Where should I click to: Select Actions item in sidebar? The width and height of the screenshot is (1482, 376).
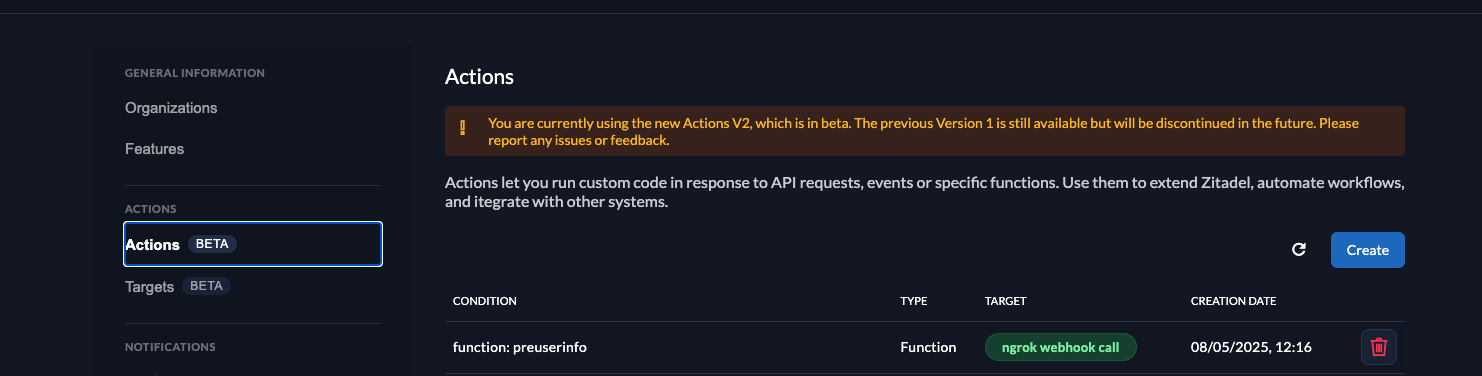253,244
